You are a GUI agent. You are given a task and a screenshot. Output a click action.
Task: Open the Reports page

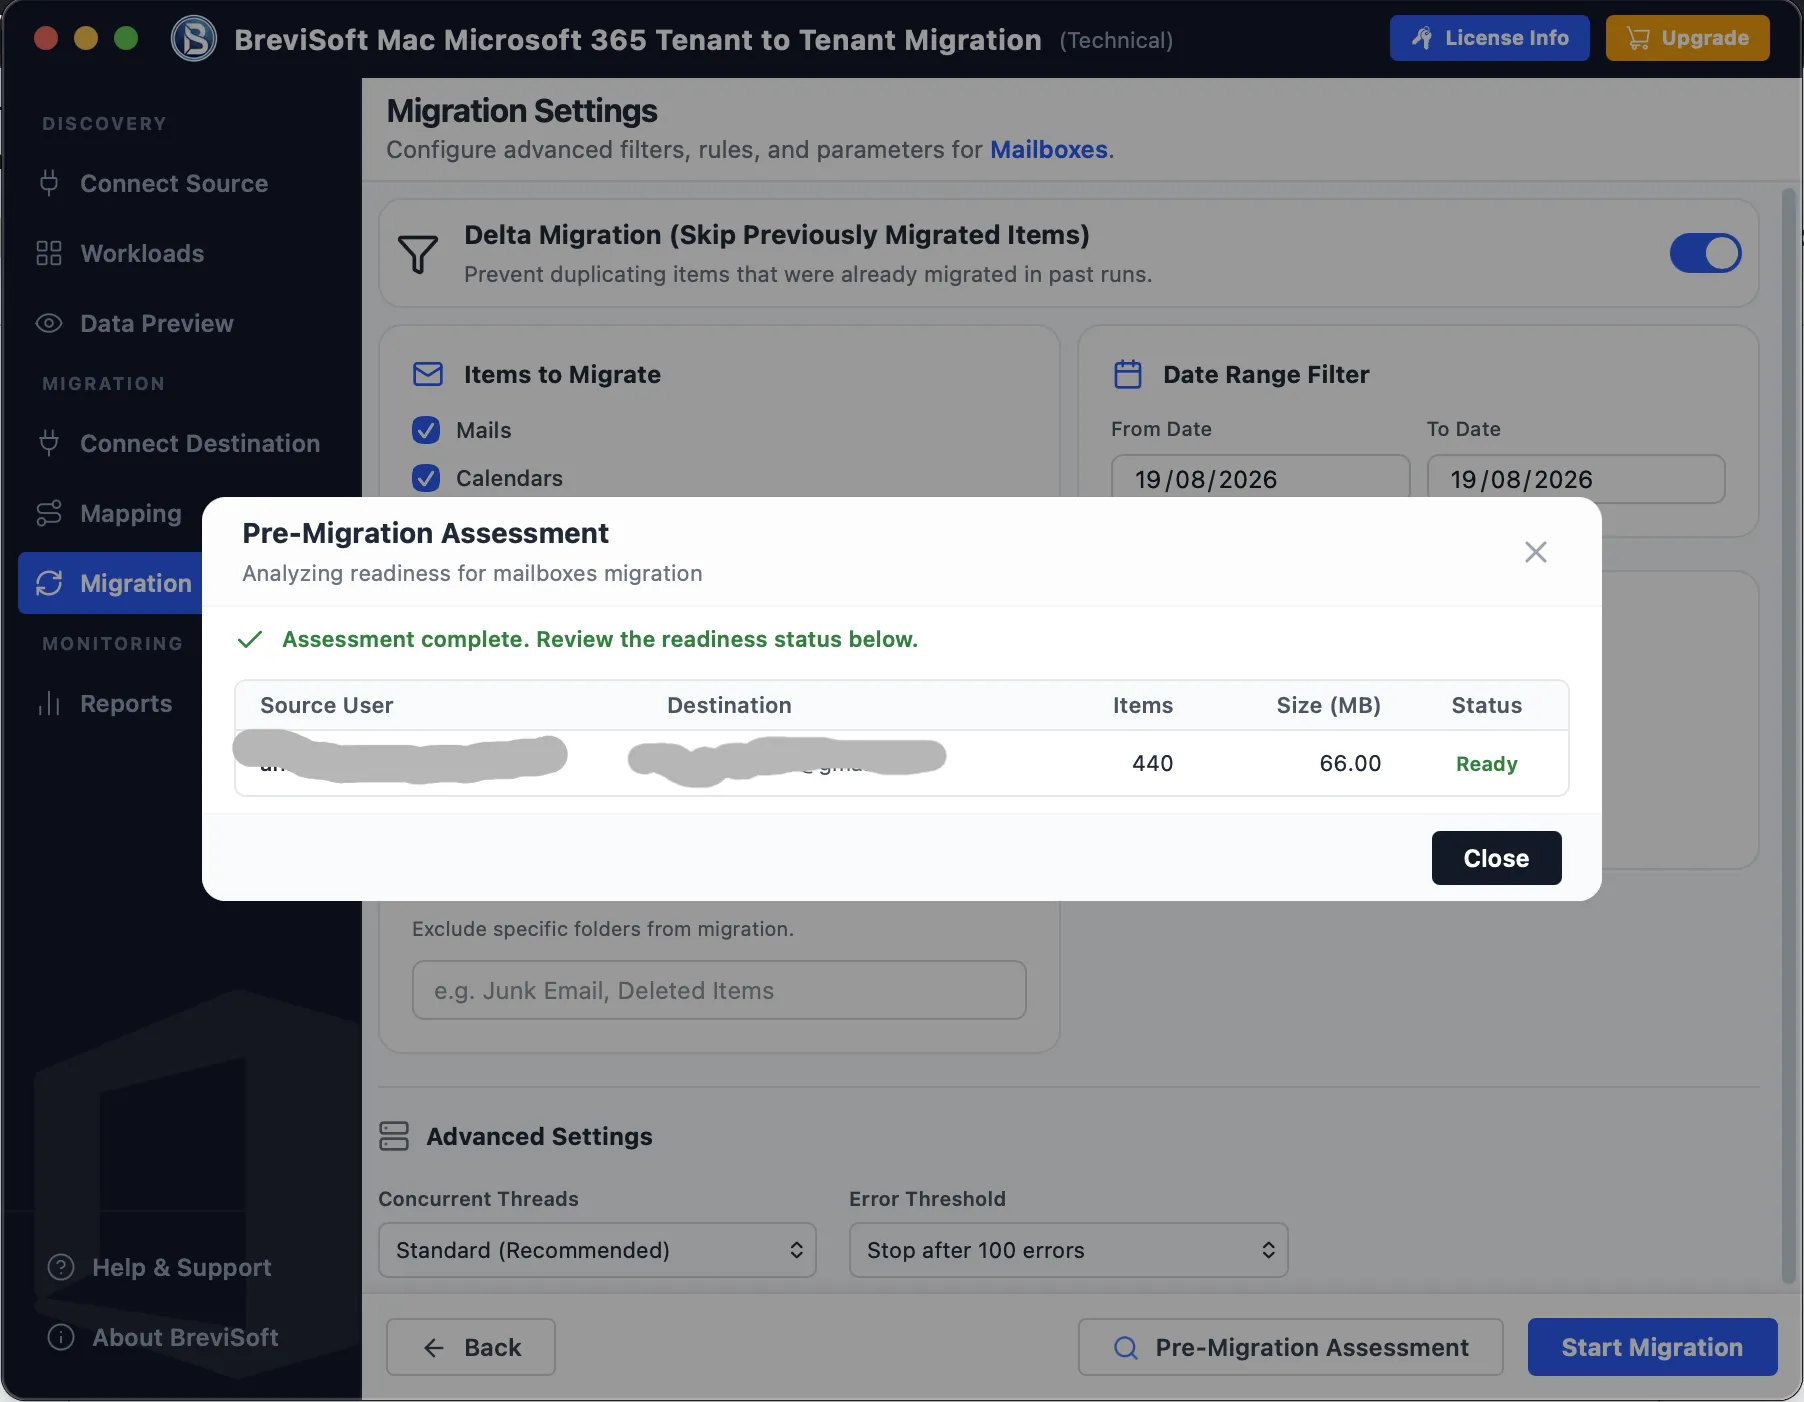(x=126, y=703)
